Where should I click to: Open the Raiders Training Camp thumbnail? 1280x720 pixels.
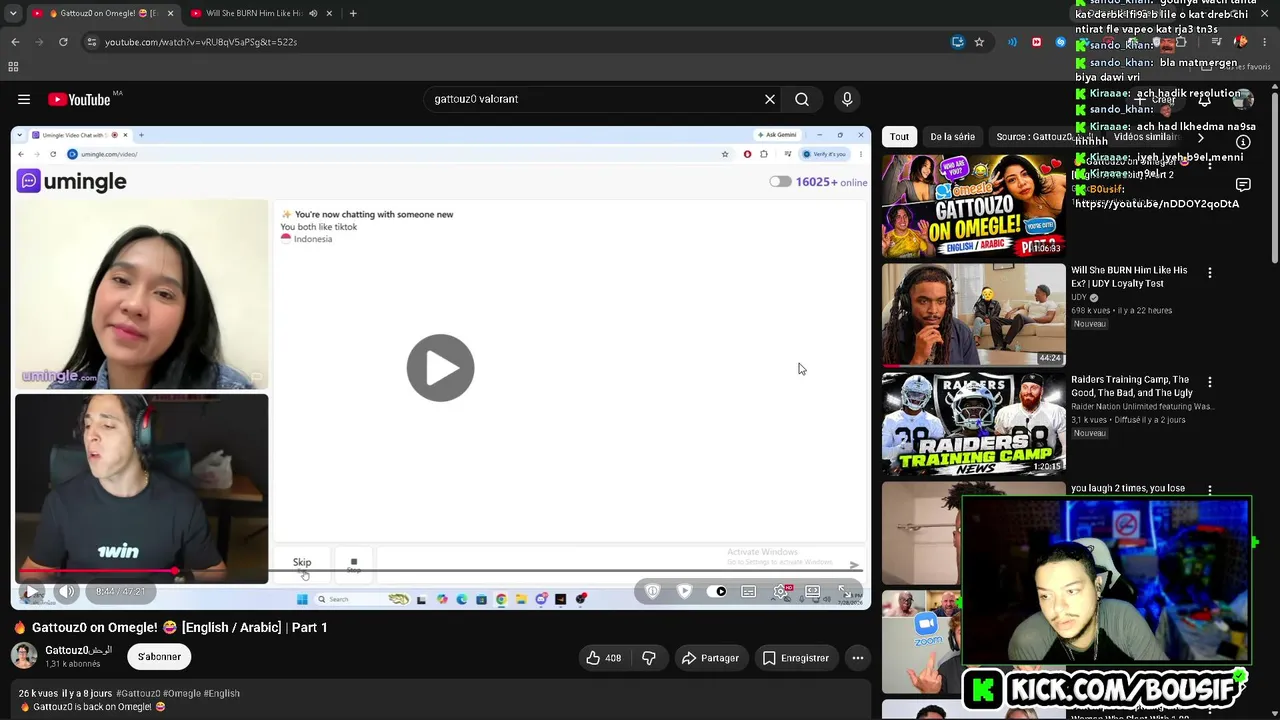pos(973,424)
